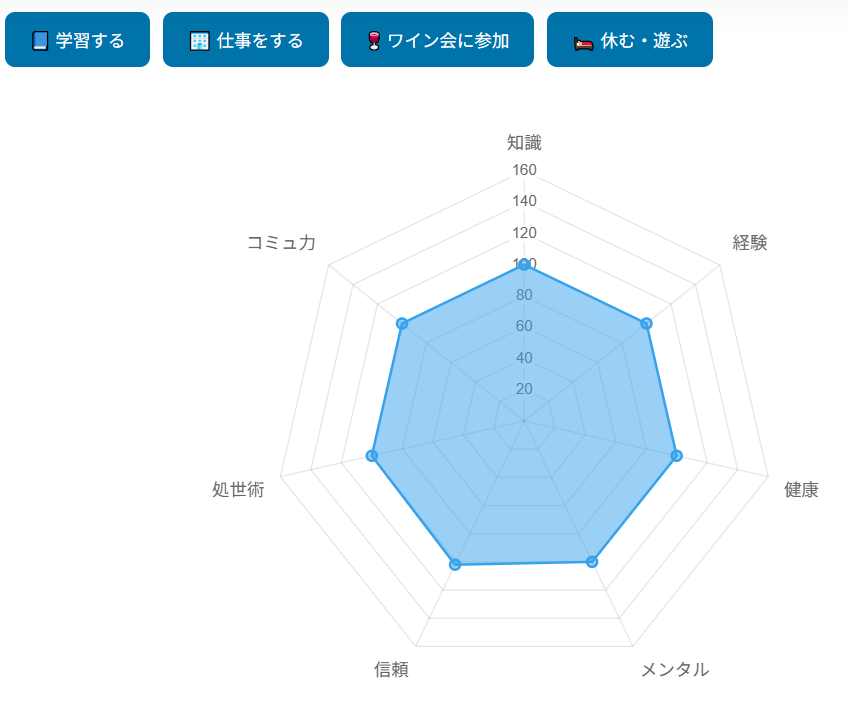Click the コミュ力 axis label

(x=281, y=242)
